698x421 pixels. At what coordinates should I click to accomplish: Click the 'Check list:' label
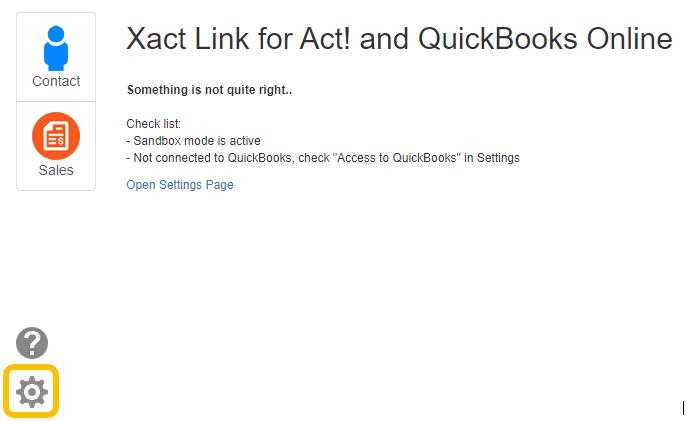(x=154, y=124)
